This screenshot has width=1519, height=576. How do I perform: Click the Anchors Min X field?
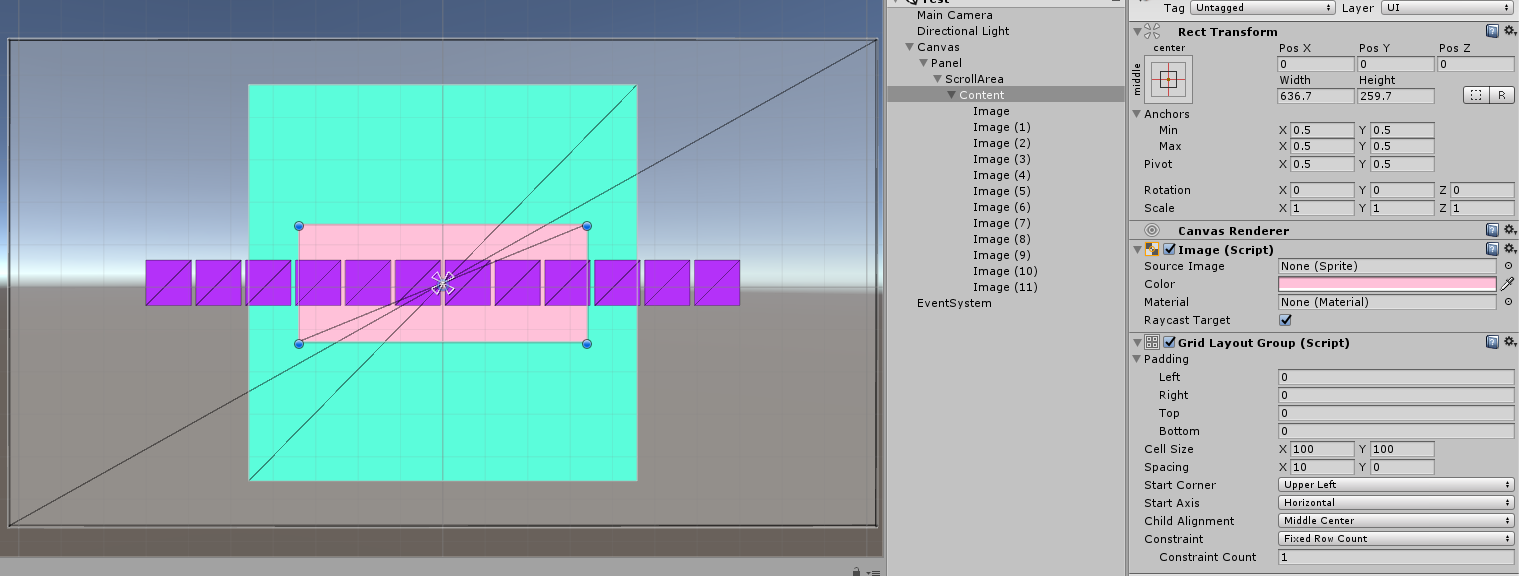coord(1322,130)
